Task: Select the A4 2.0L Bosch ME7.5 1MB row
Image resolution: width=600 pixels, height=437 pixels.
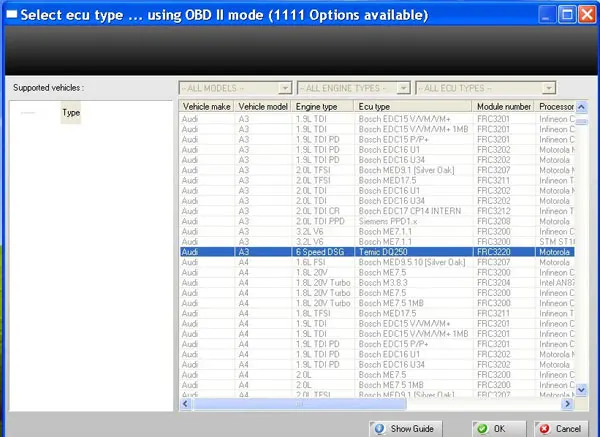Action: 377,385
